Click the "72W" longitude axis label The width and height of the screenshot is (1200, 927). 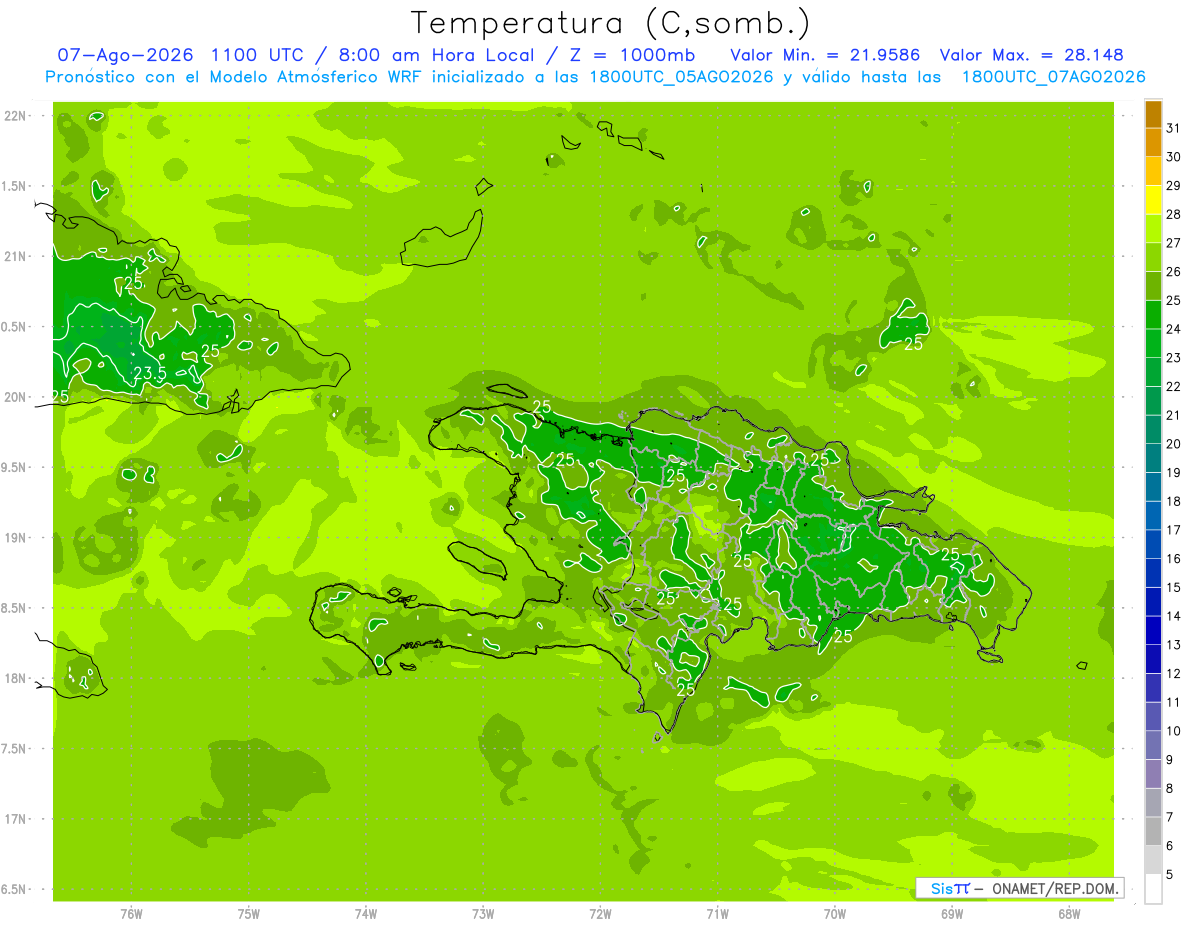[600, 914]
